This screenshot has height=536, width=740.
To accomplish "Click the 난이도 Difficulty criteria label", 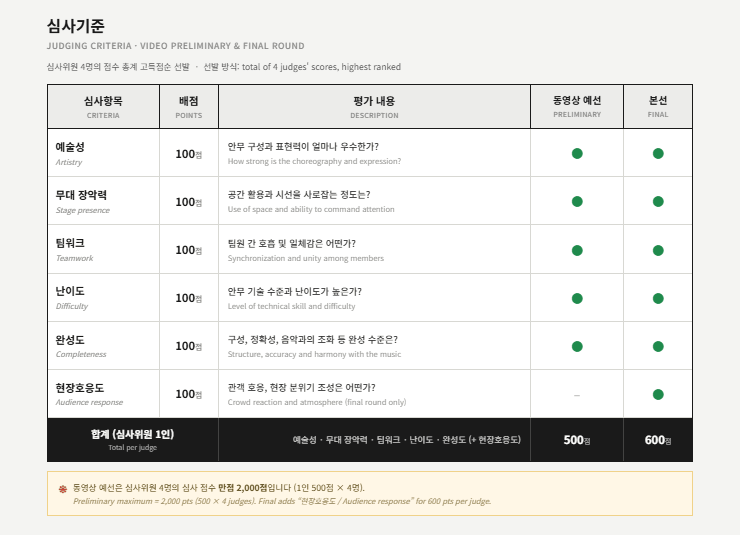I will pos(72,298).
